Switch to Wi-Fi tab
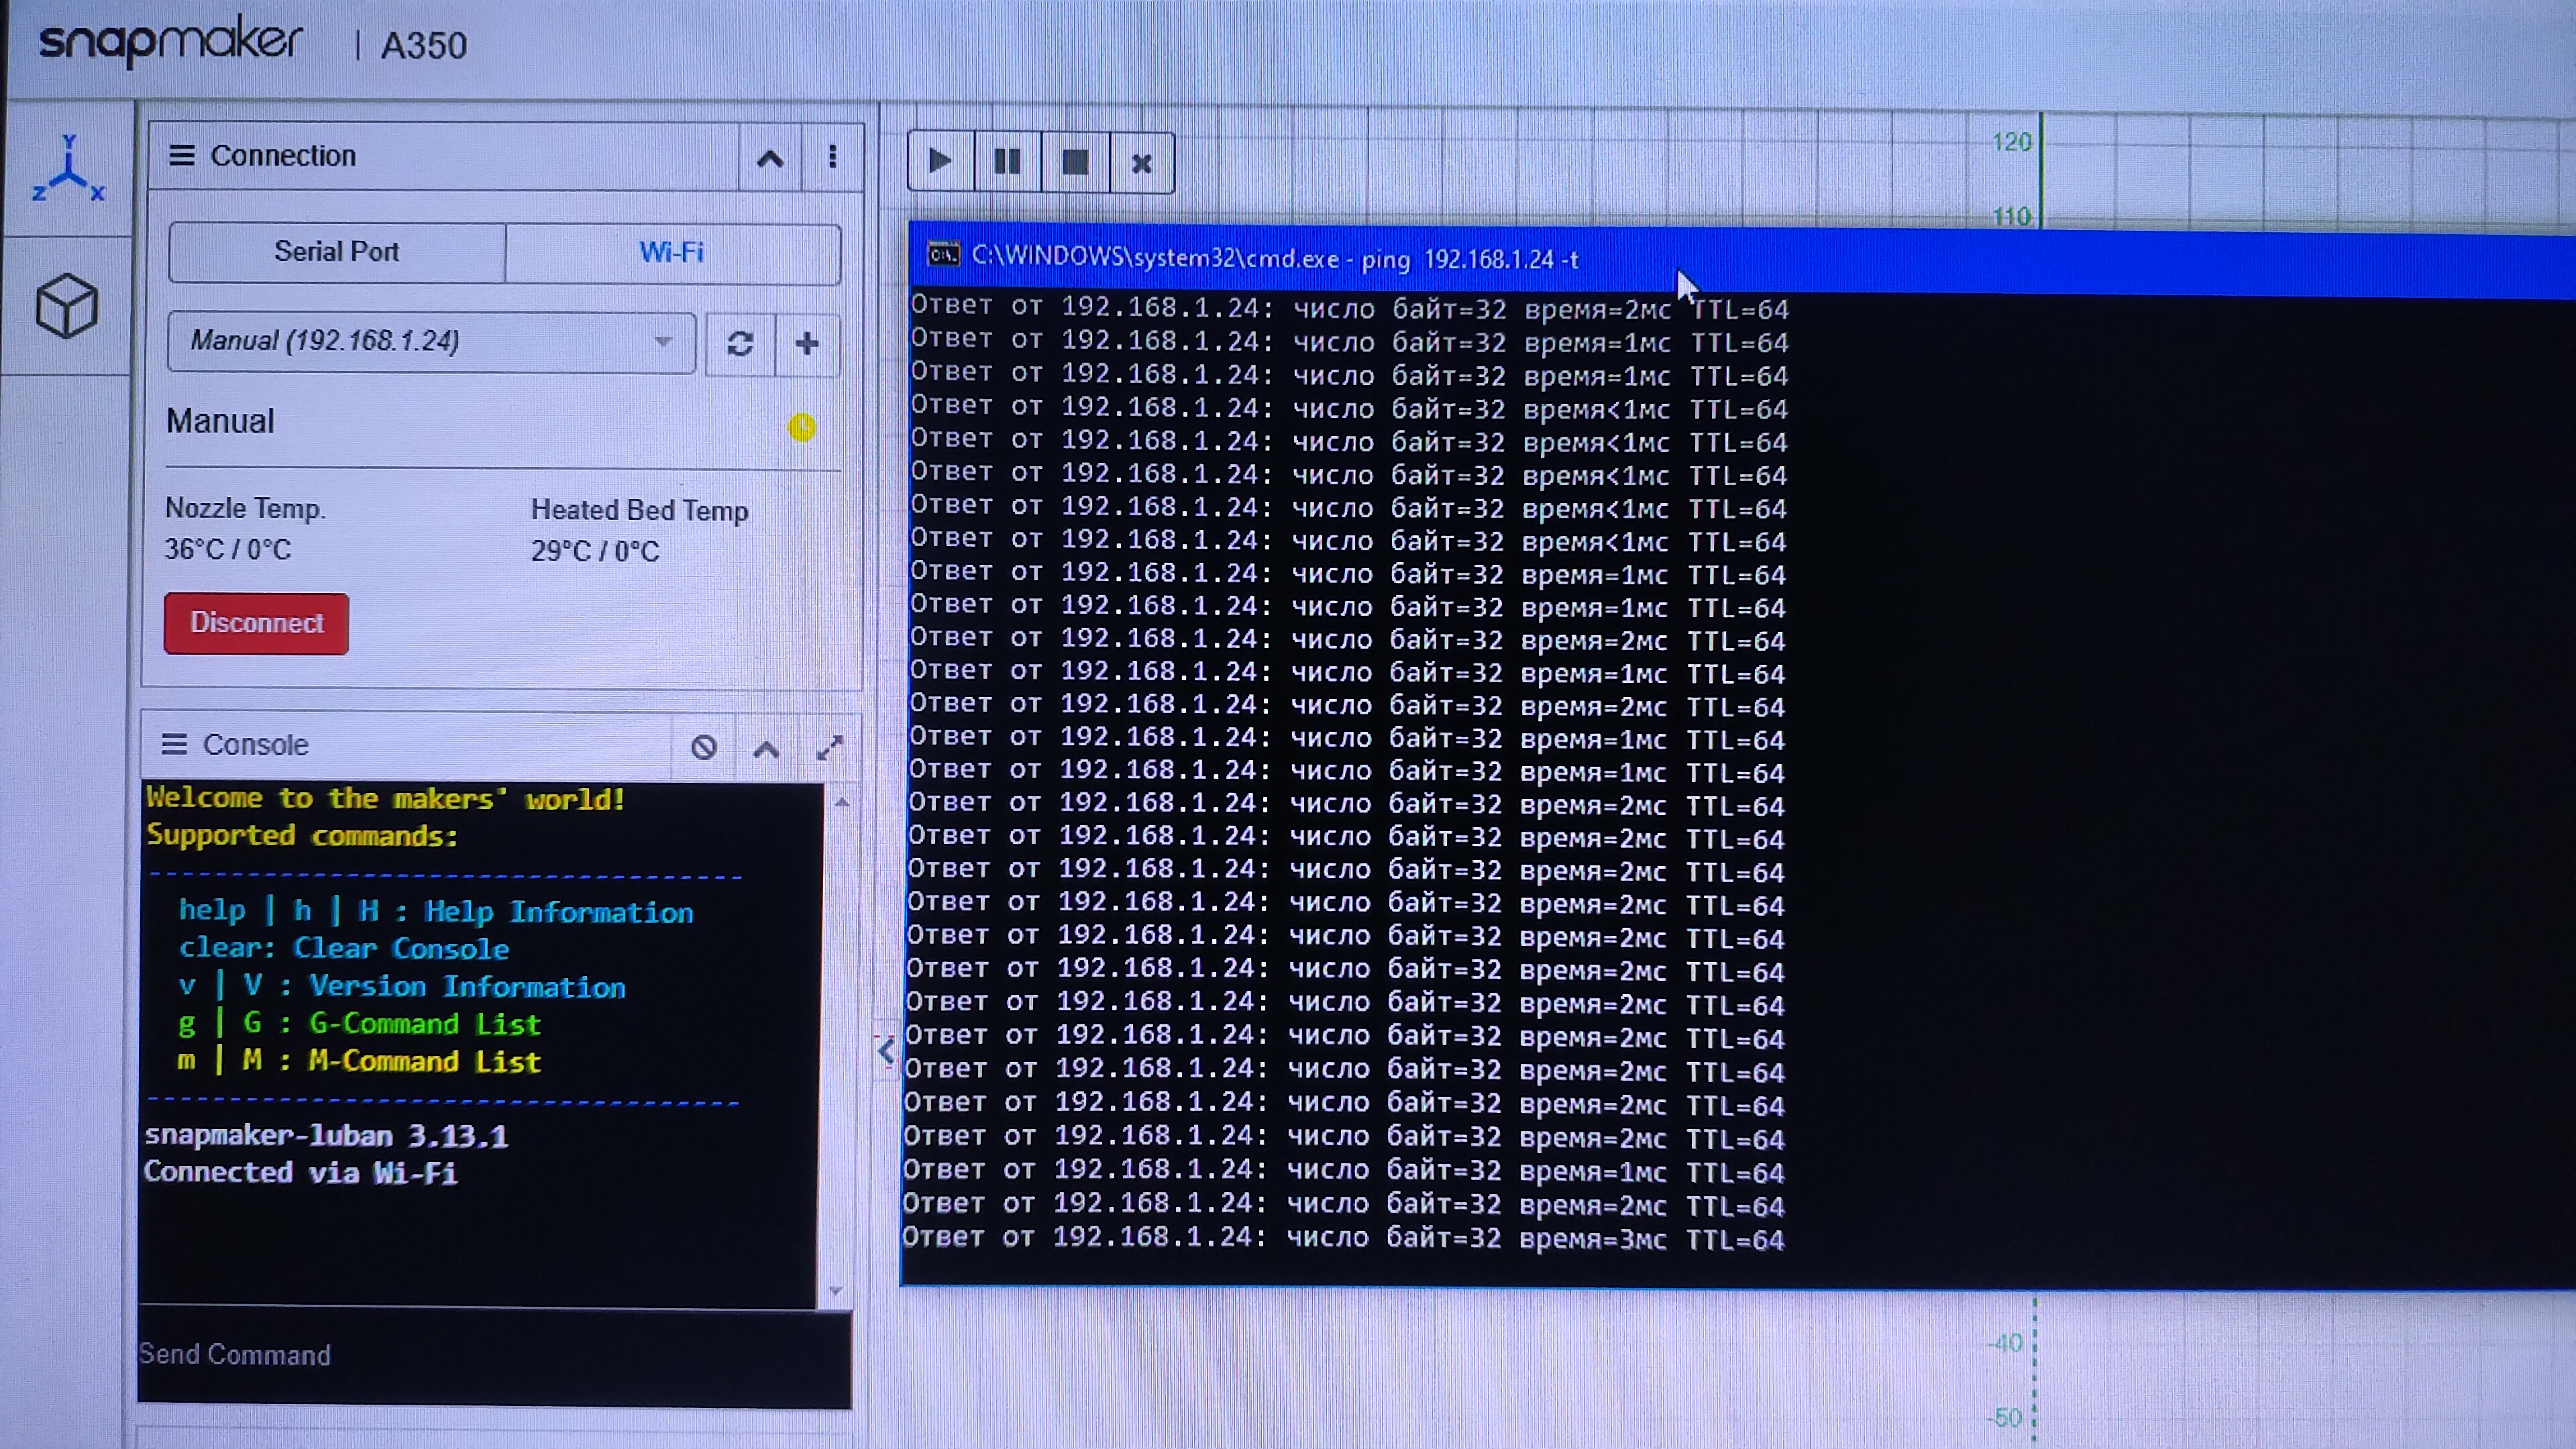Screen dimensions: 2576x1449 click(672, 252)
